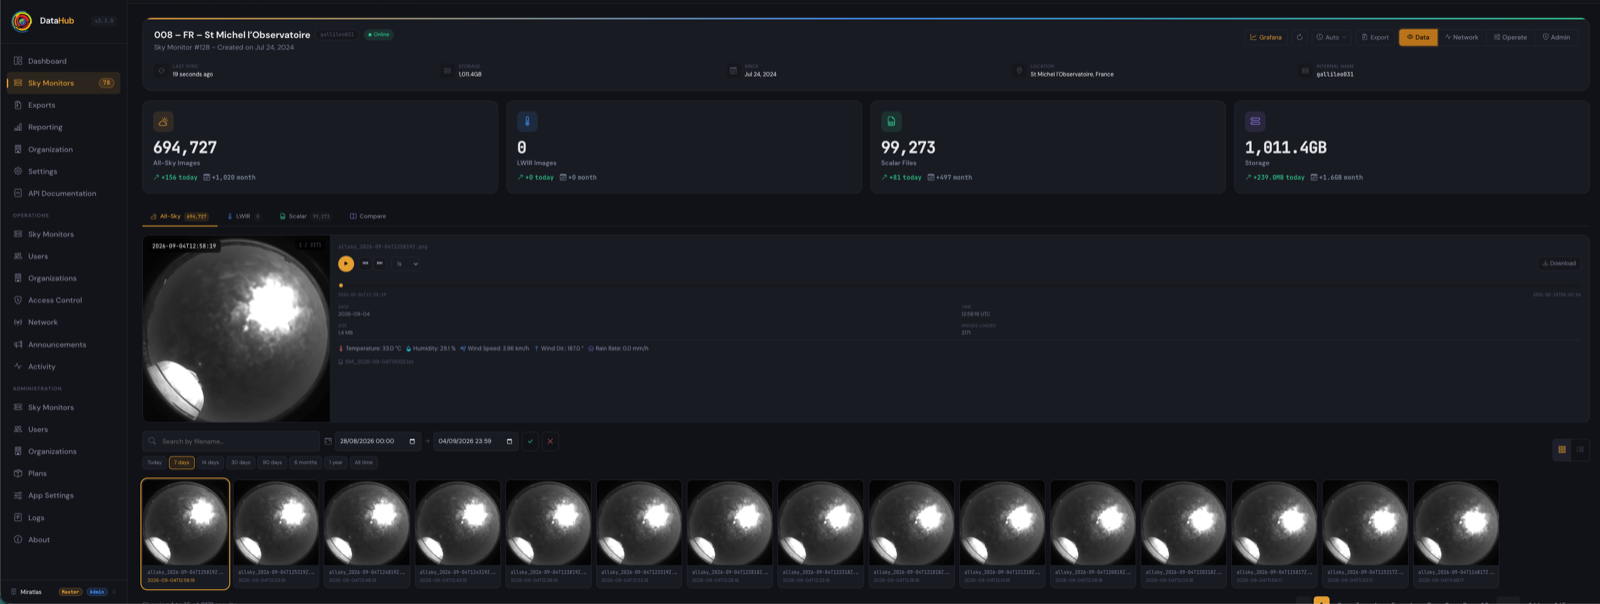Open Reporting in the sidebar
The image size is (1600, 604).
(x=63, y=127)
